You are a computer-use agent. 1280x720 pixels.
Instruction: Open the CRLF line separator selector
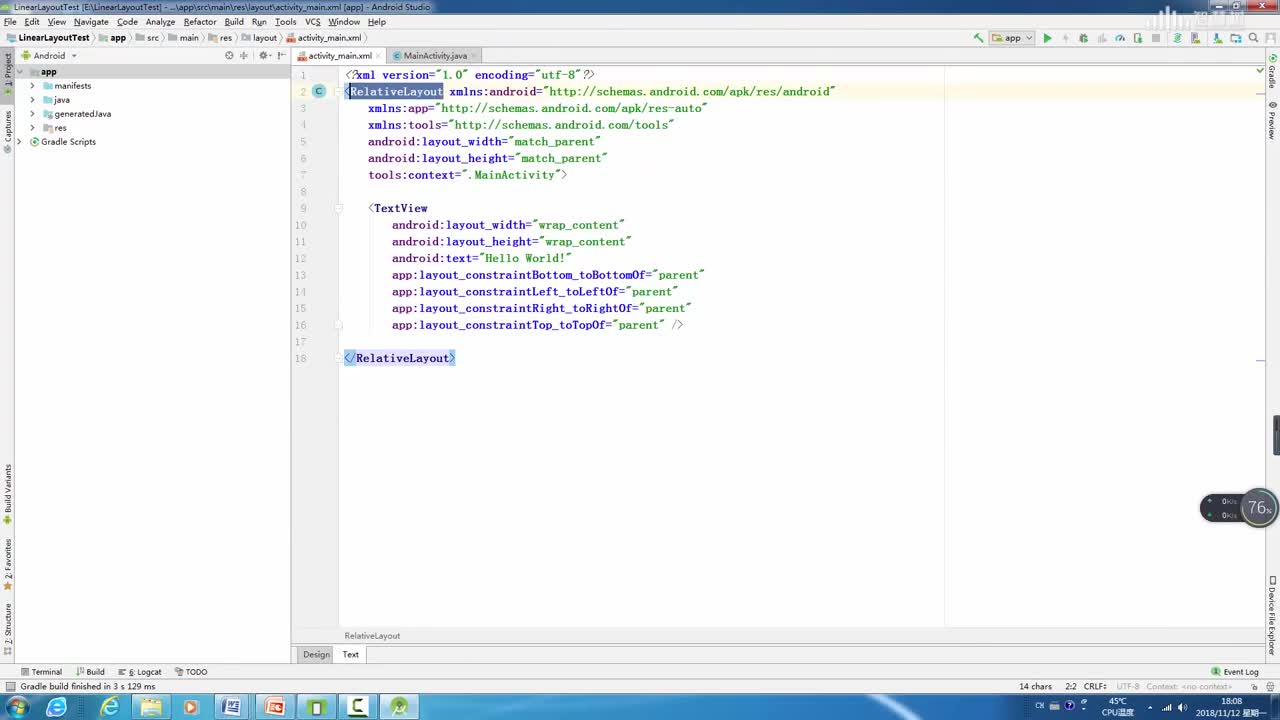click(x=1095, y=687)
